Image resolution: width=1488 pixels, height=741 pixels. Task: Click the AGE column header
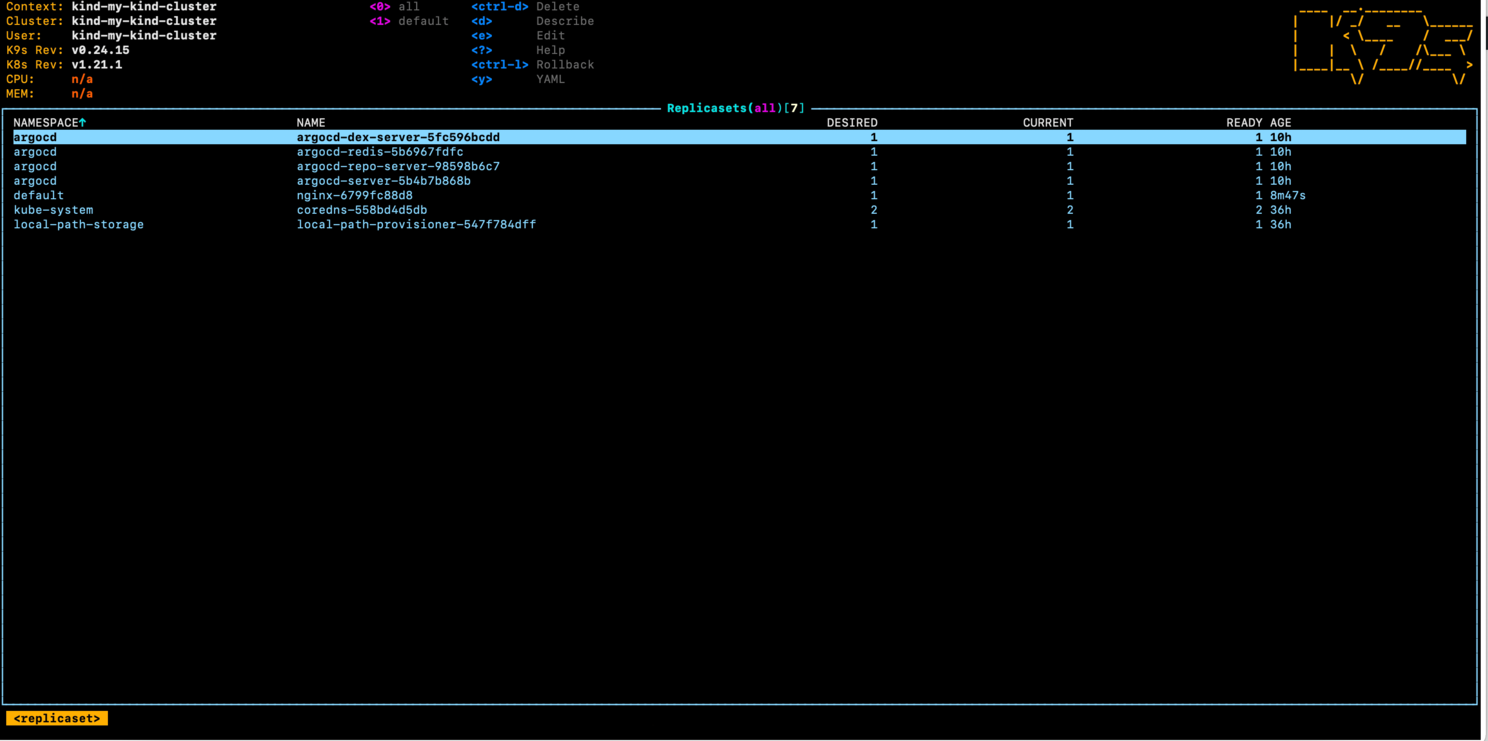pyautogui.click(x=1281, y=122)
